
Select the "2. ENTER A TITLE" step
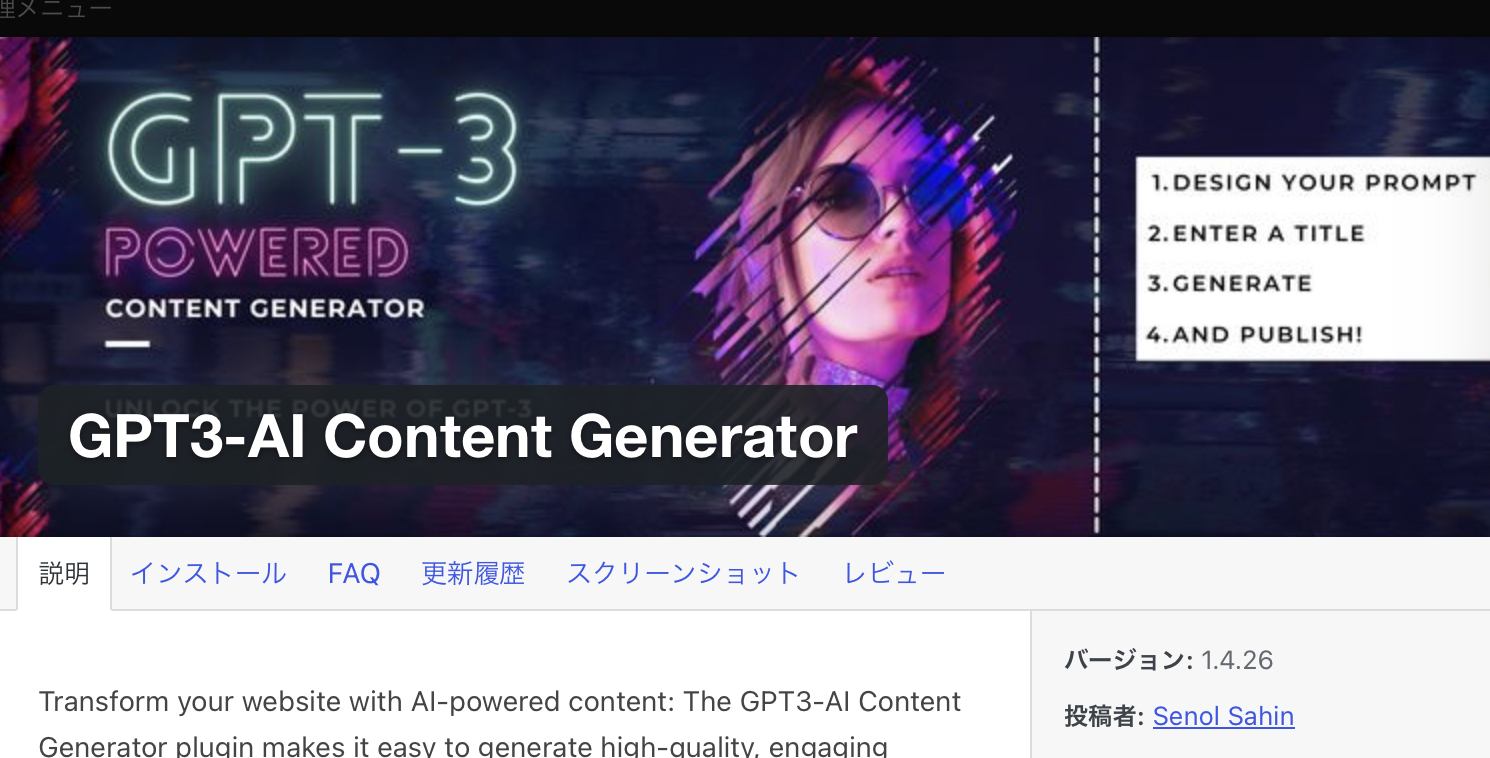1255,233
